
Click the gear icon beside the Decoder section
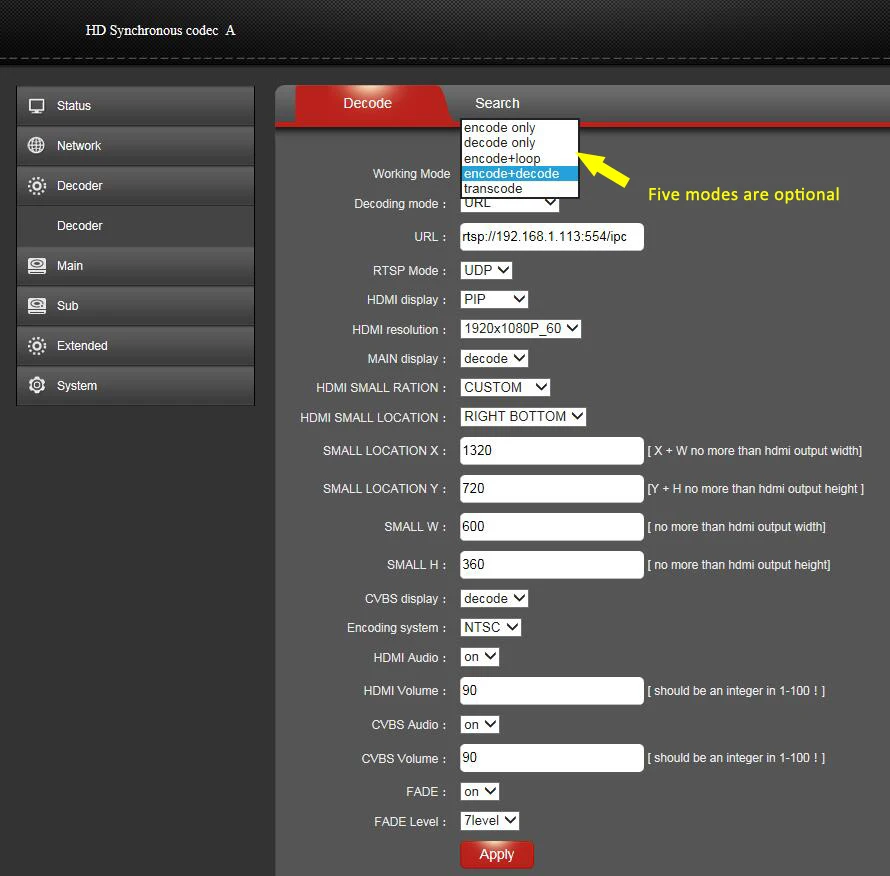pos(37,186)
